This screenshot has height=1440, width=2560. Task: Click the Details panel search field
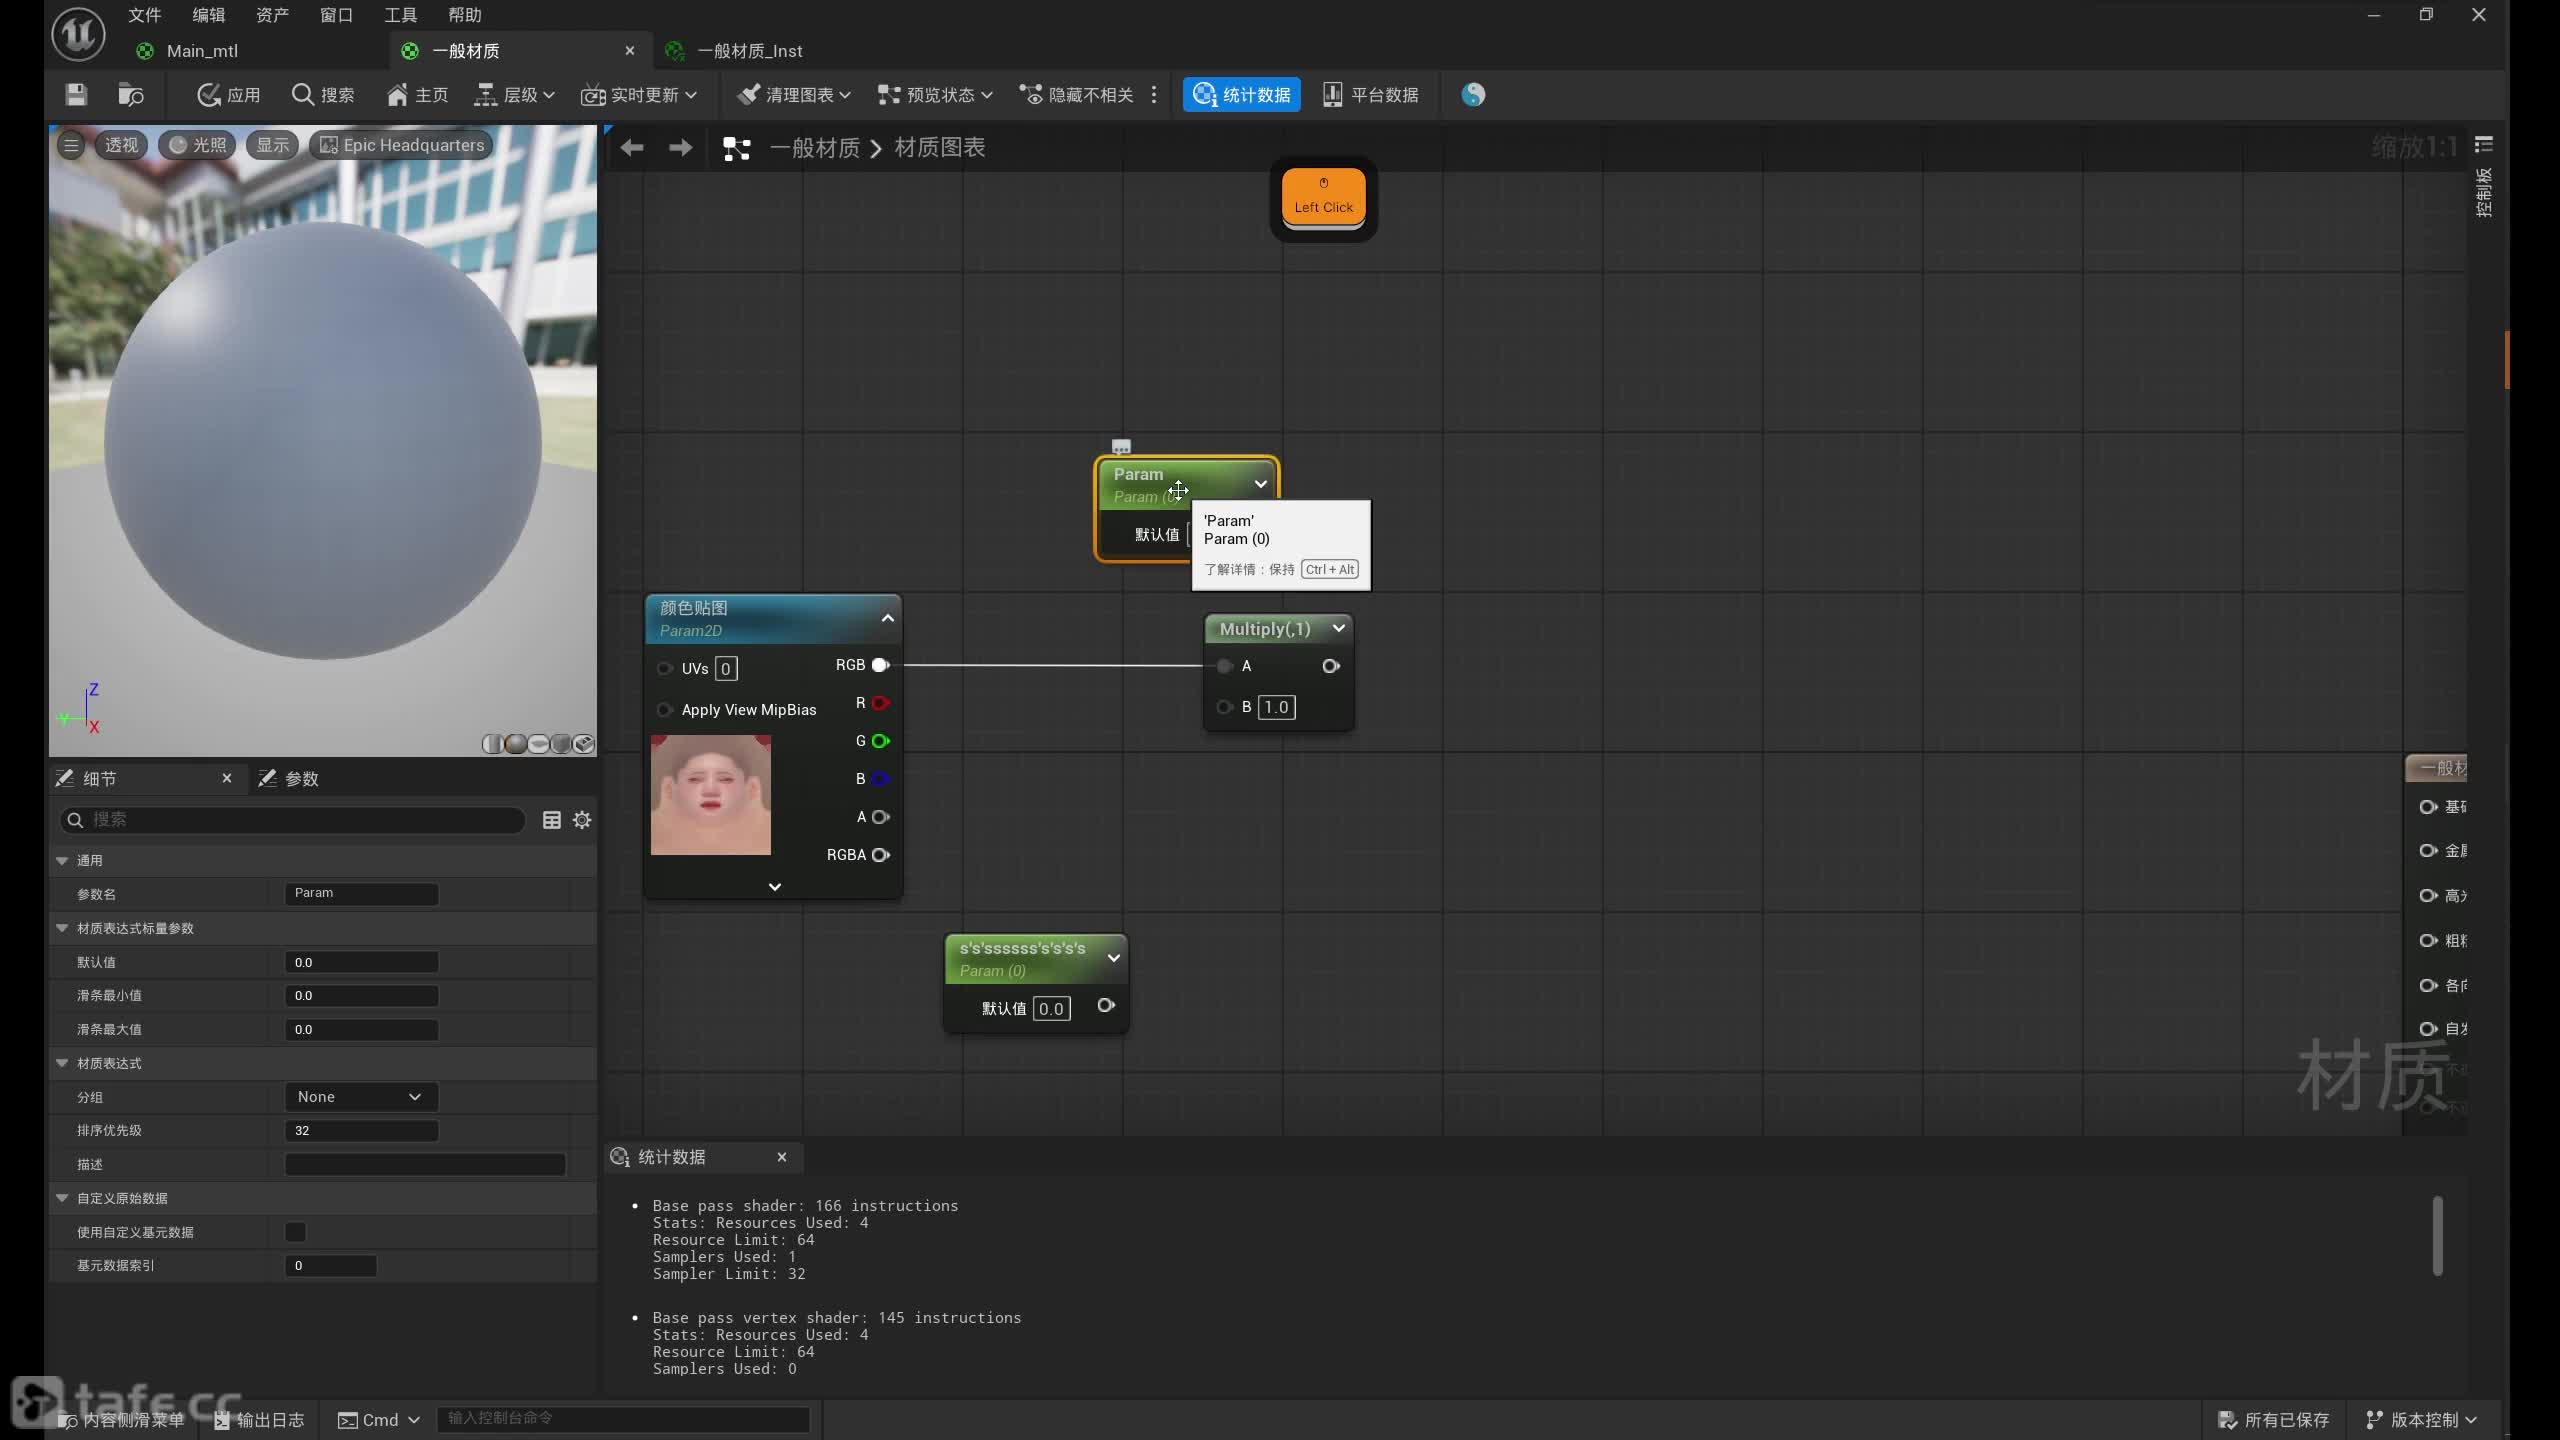[x=292, y=820]
